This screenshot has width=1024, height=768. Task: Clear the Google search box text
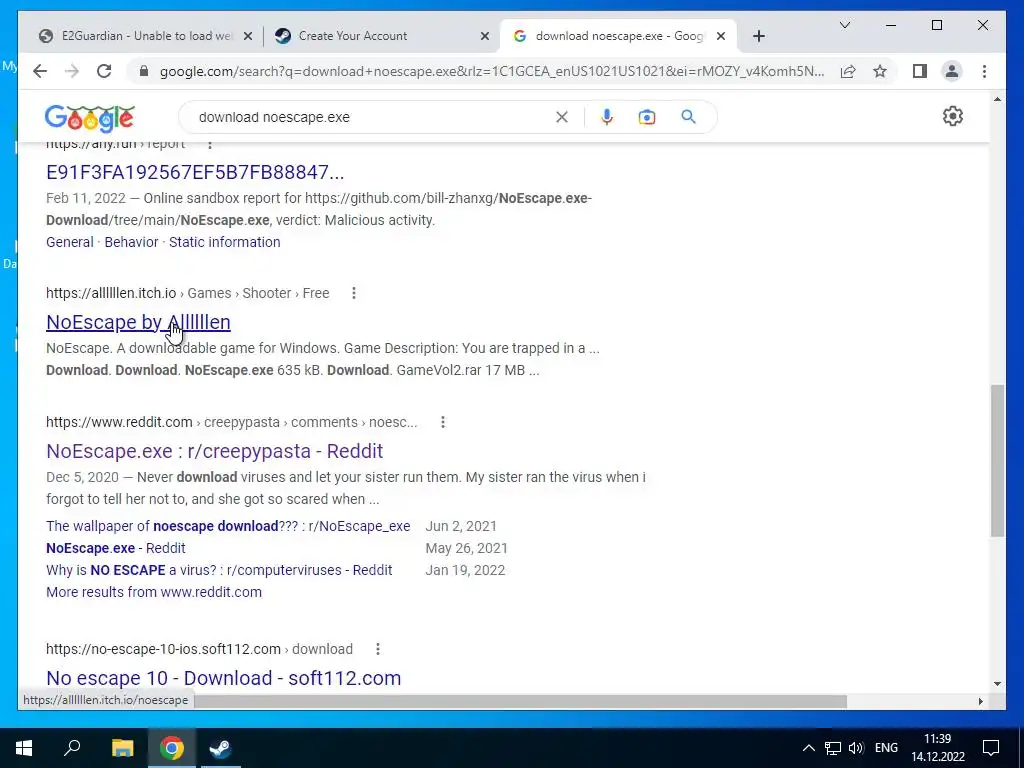562,117
